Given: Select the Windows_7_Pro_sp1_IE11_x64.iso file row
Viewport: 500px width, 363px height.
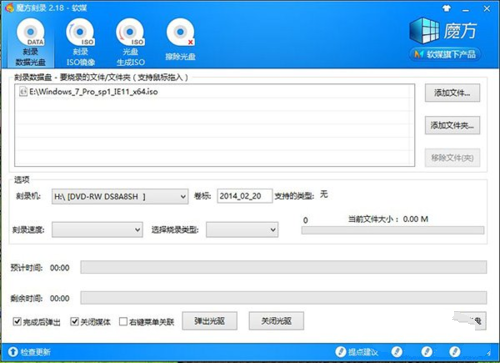Looking at the screenshot, I should (x=214, y=92).
